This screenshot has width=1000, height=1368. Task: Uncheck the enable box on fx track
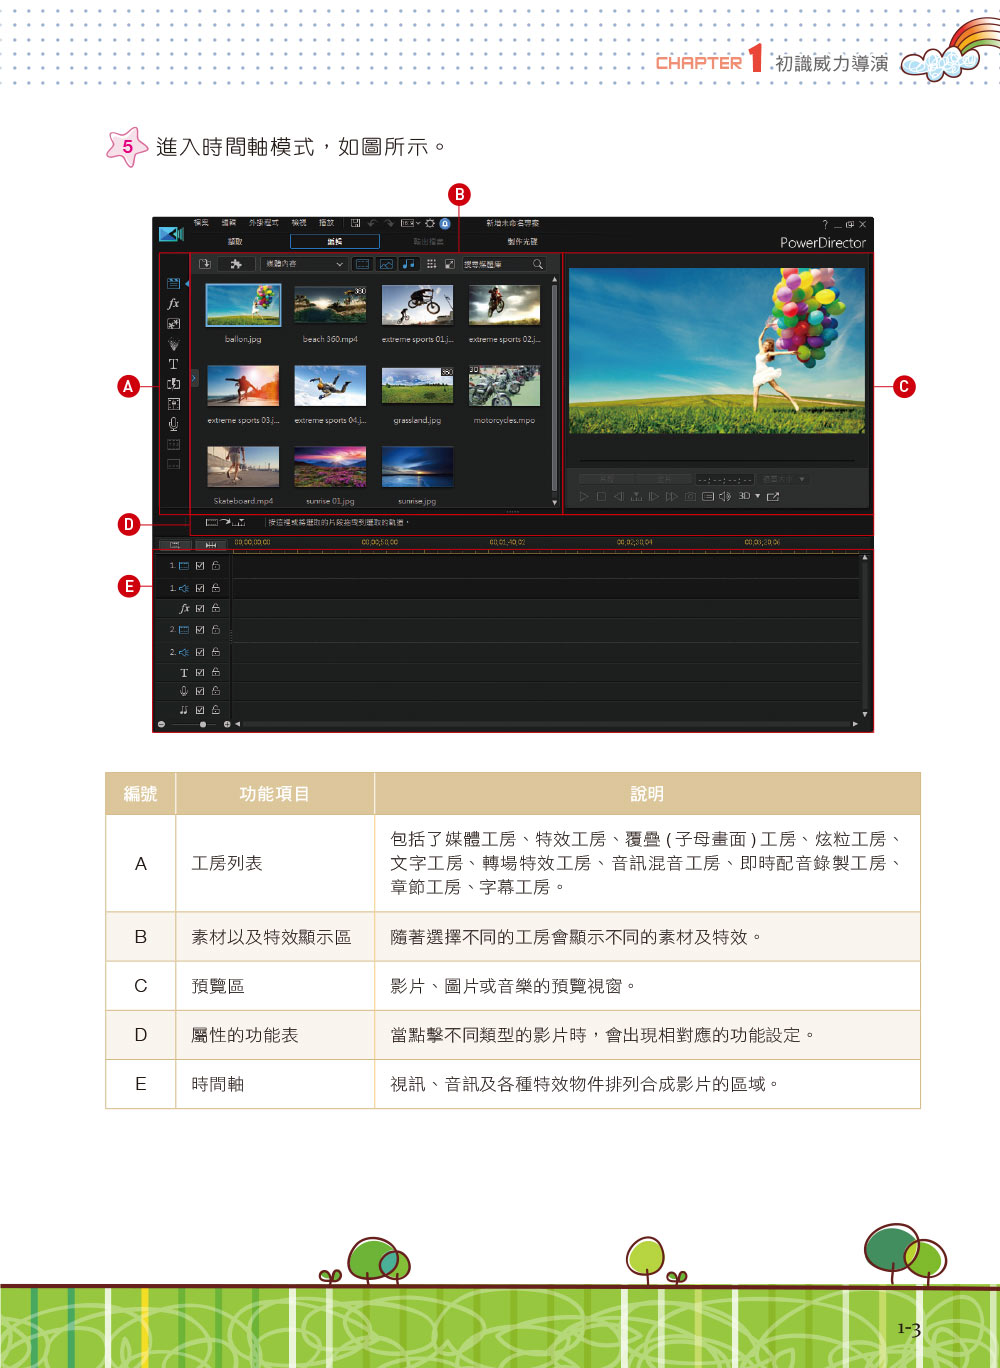point(200,608)
